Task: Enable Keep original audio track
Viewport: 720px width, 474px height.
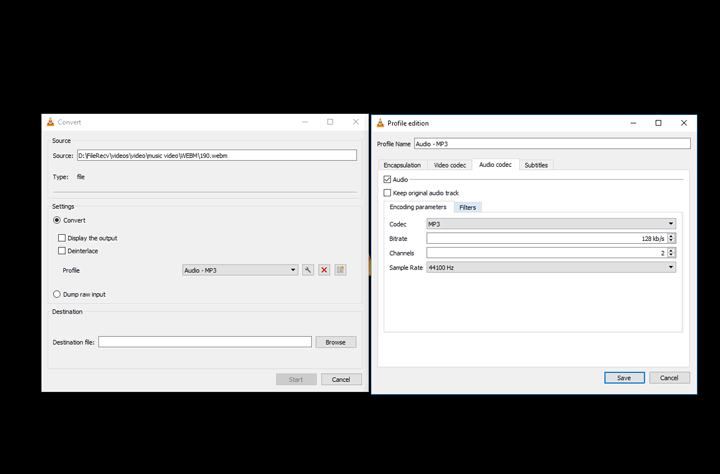Action: point(387,193)
